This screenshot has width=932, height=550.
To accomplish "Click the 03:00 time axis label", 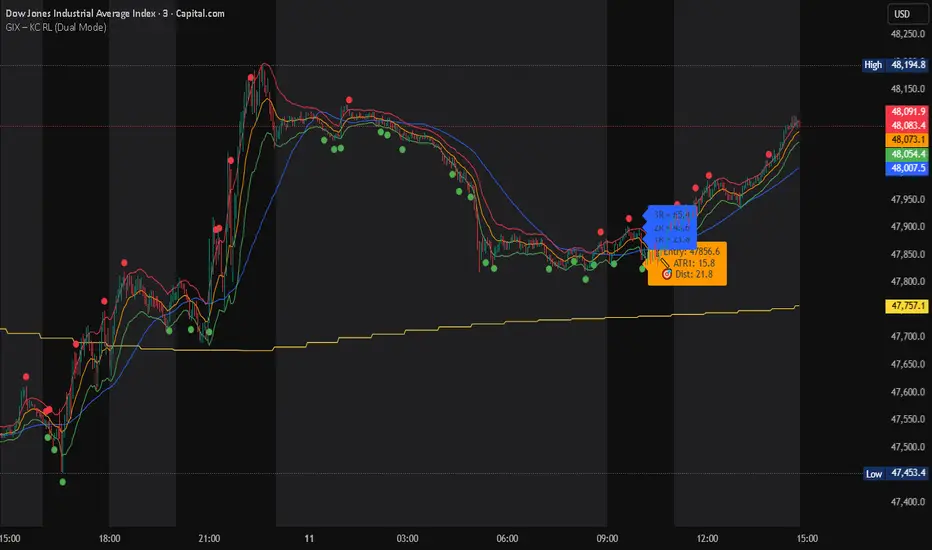I will pyautogui.click(x=408, y=539).
